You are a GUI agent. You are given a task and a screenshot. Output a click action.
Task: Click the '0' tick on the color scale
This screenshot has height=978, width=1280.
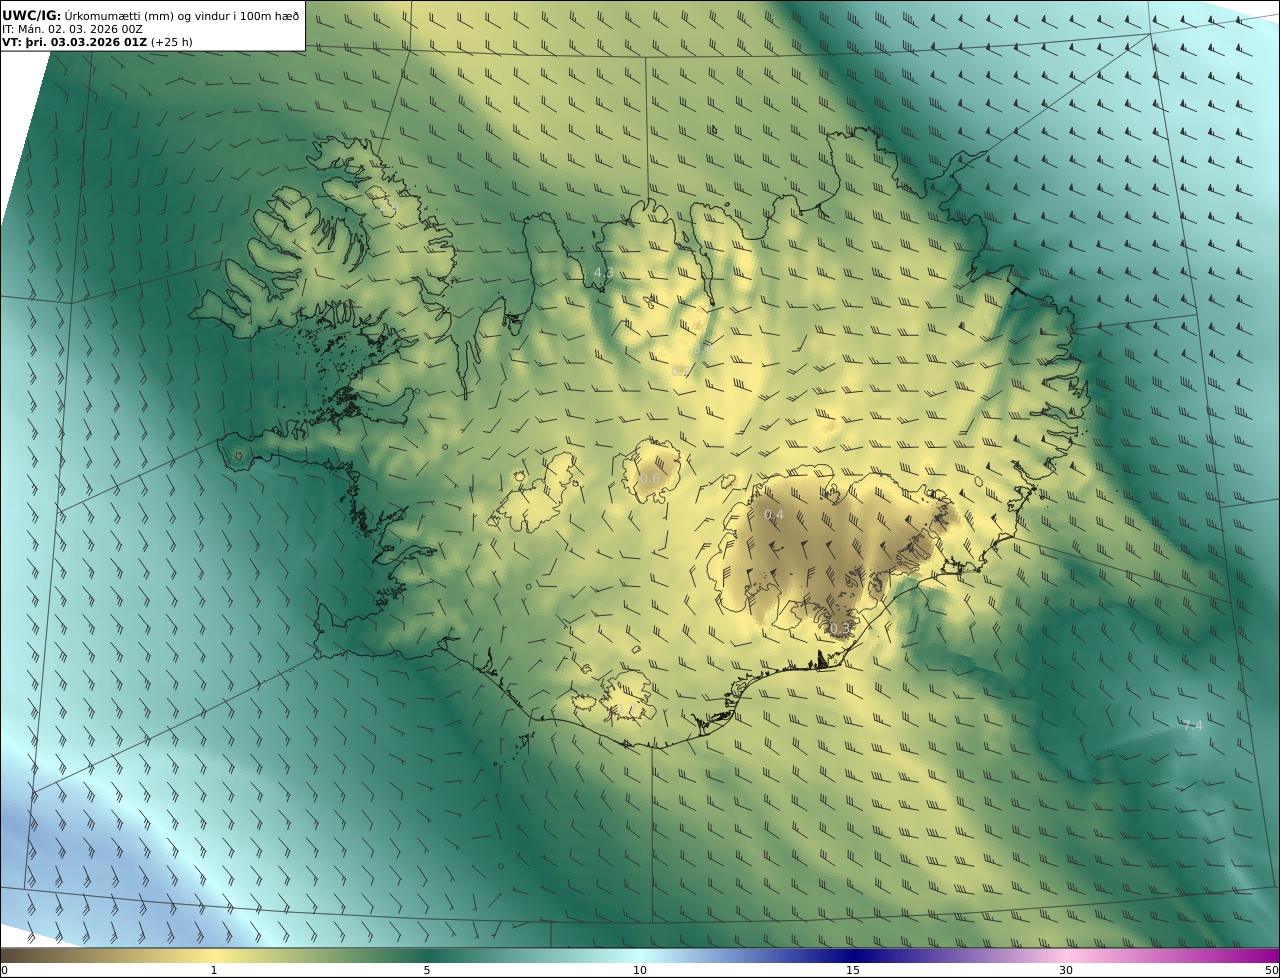4,970
